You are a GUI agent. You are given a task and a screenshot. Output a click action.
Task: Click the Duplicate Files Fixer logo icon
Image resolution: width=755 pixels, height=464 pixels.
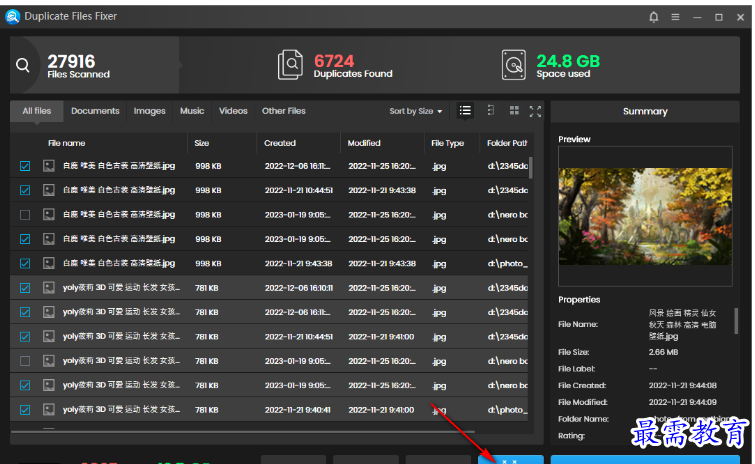[13, 16]
